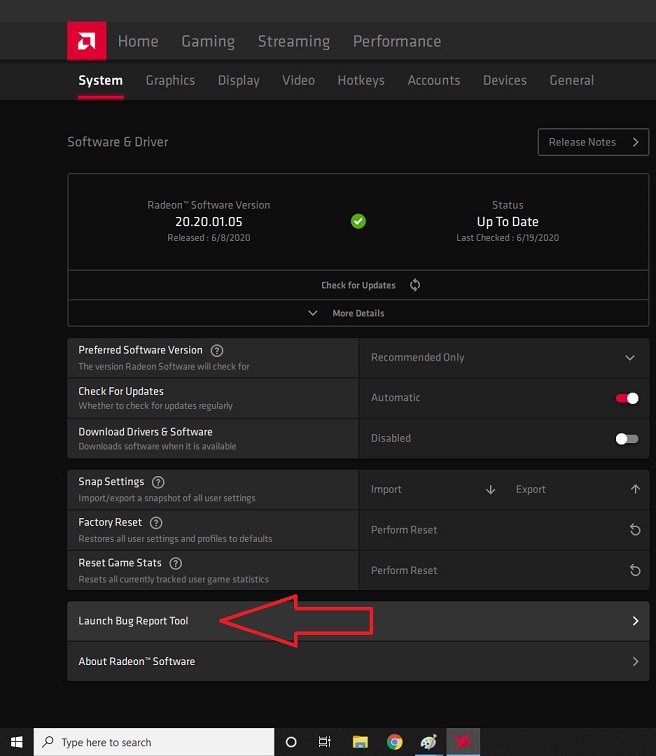Enable the Download Drivers & Software toggle
The height and width of the screenshot is (756, 656).
pyautogui.click(x=627, y=438)
